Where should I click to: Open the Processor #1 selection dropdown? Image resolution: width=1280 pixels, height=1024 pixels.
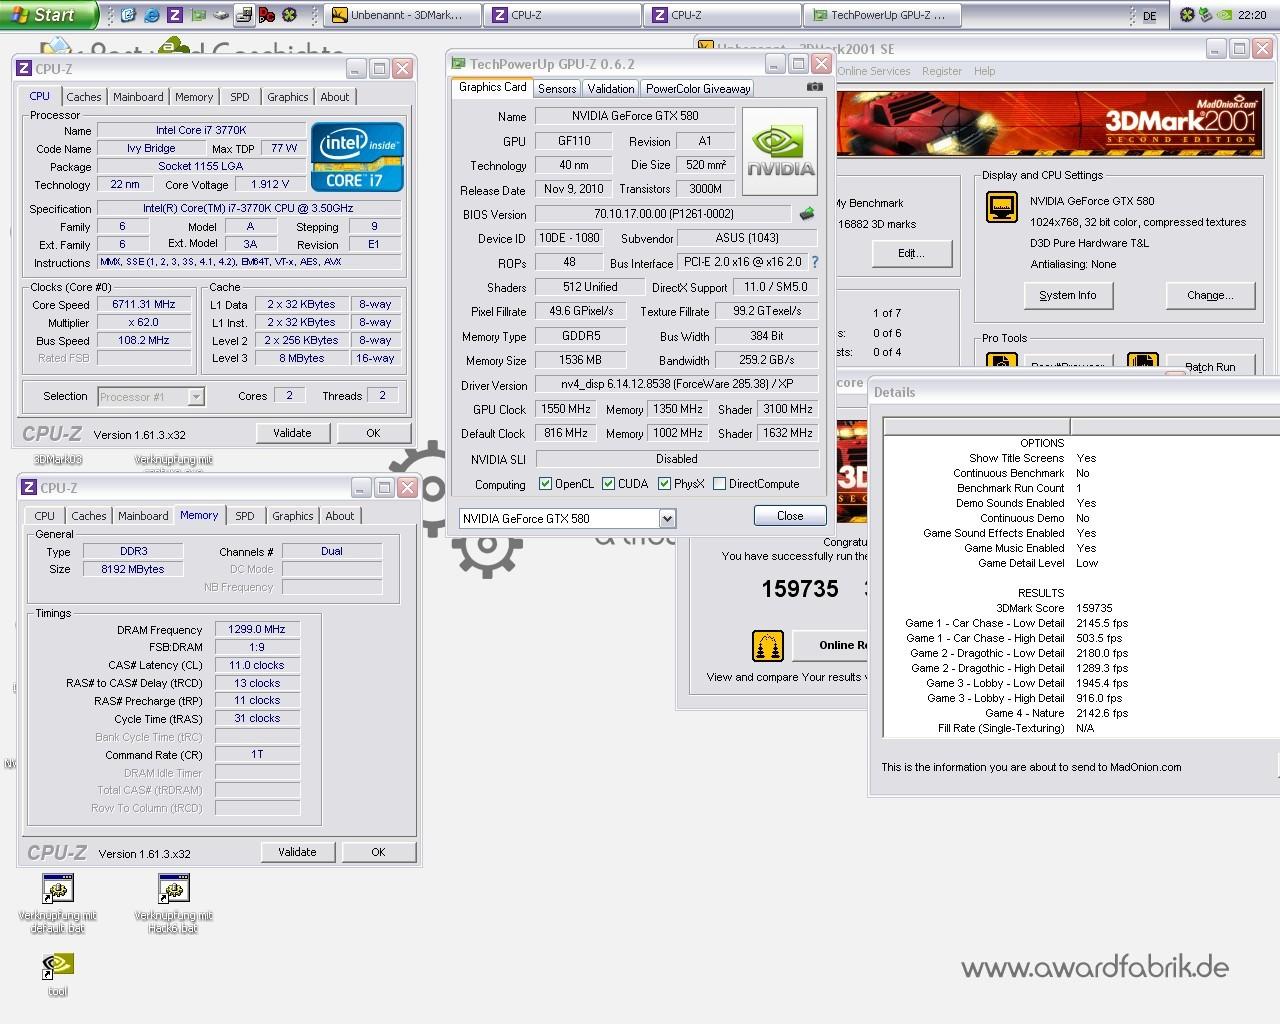click(x=196, y=397)
